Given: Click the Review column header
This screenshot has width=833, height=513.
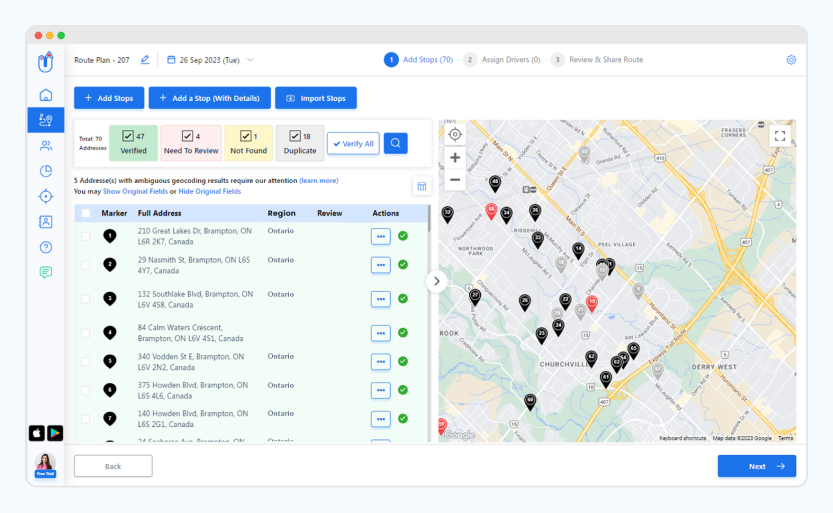Looking at the screenshot, I should (x=329, y=213).
